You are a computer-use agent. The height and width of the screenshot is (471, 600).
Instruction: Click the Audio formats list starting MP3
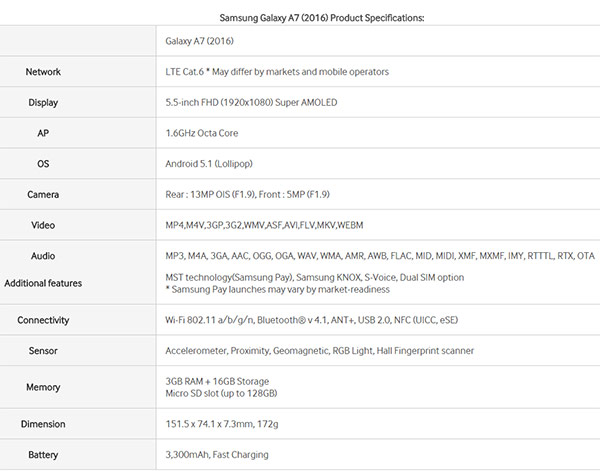click(380, 256)
